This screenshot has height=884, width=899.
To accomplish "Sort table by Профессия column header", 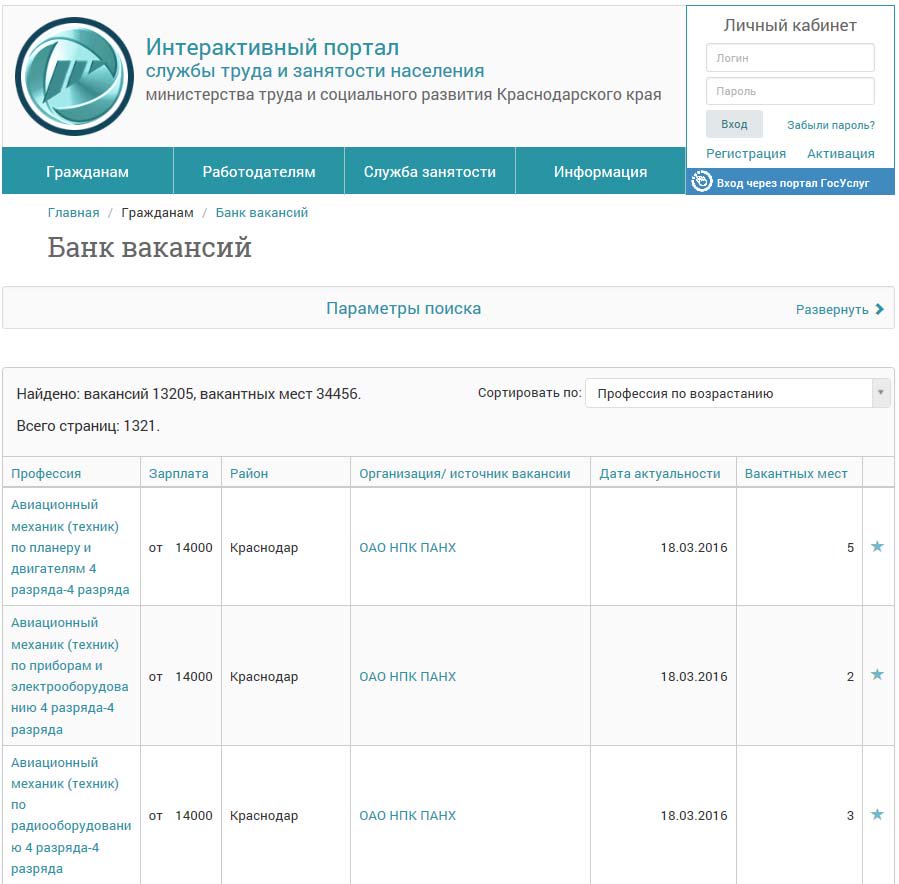I will coord(46,474).
